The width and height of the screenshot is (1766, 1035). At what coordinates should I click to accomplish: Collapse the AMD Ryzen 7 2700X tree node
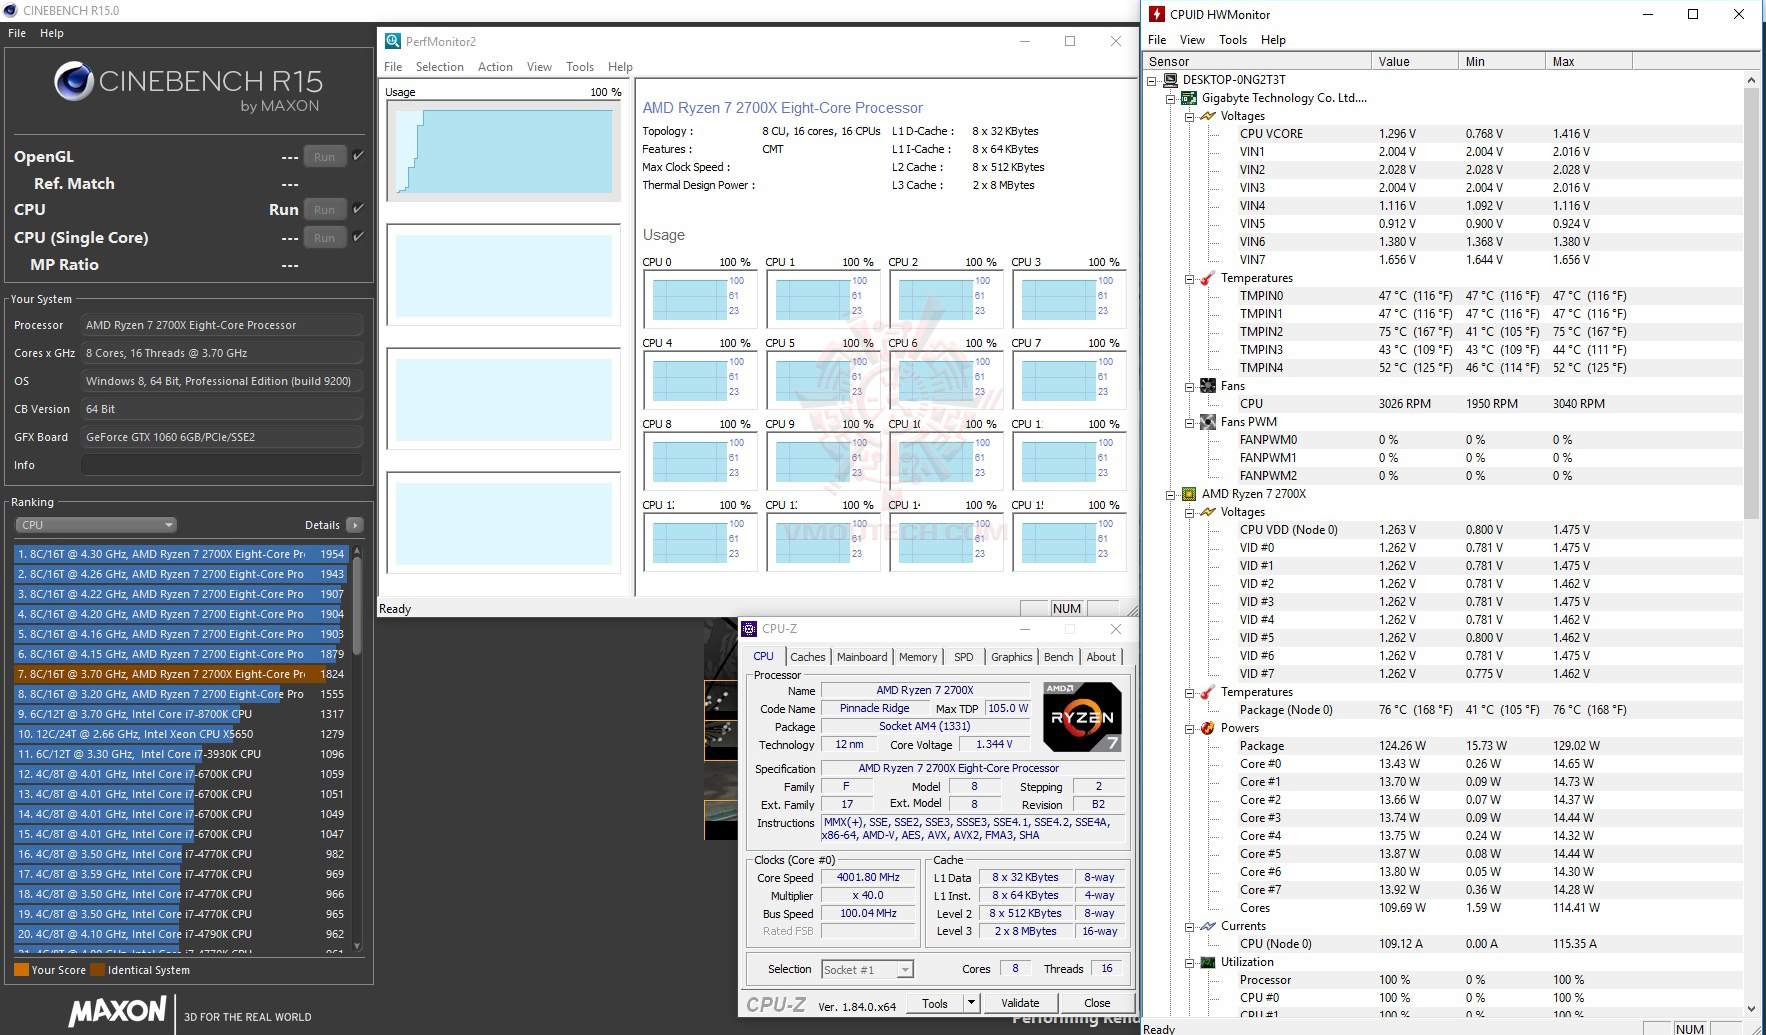pos(1170,494)
